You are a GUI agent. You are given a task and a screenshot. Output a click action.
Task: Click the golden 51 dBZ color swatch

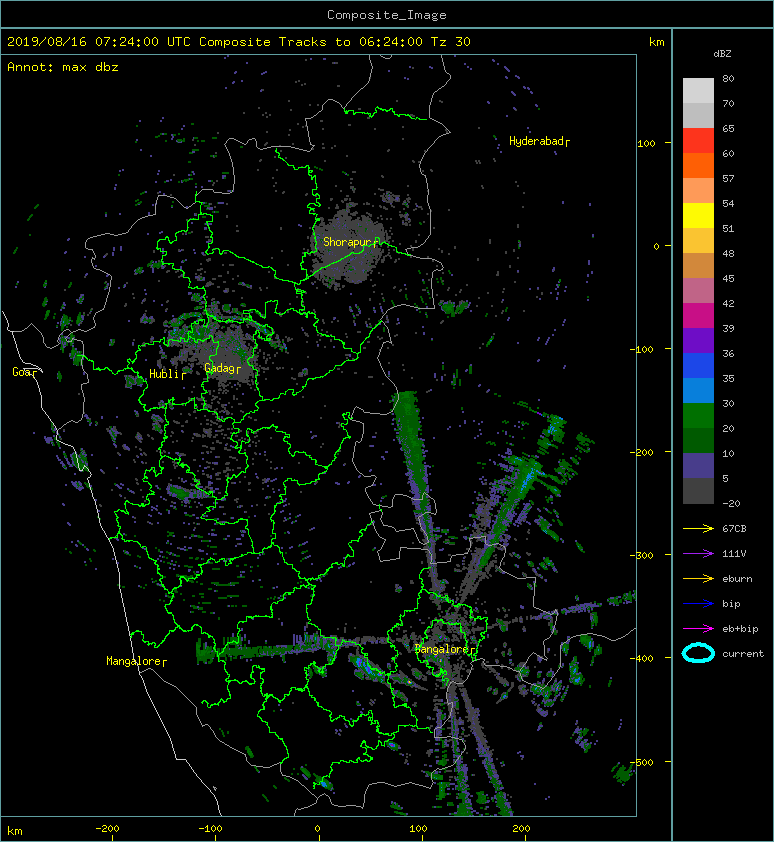(698, 241)
